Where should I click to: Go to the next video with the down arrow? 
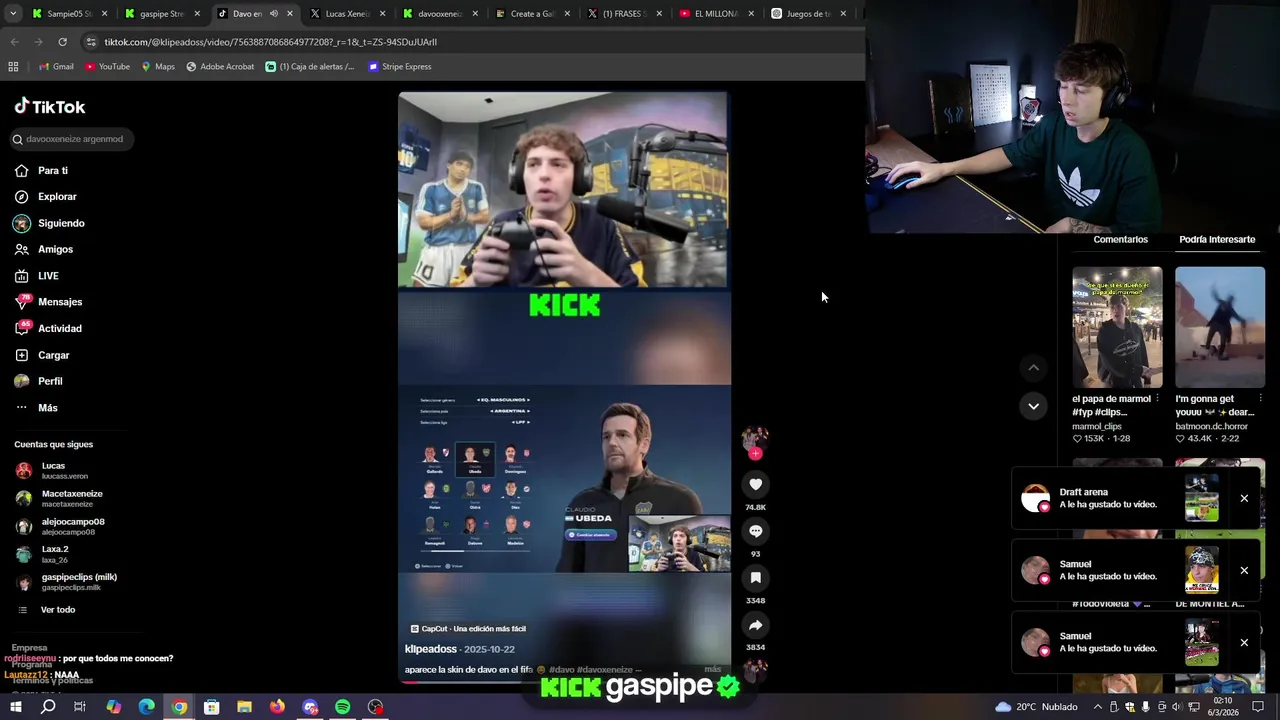tap(1033, 406)
